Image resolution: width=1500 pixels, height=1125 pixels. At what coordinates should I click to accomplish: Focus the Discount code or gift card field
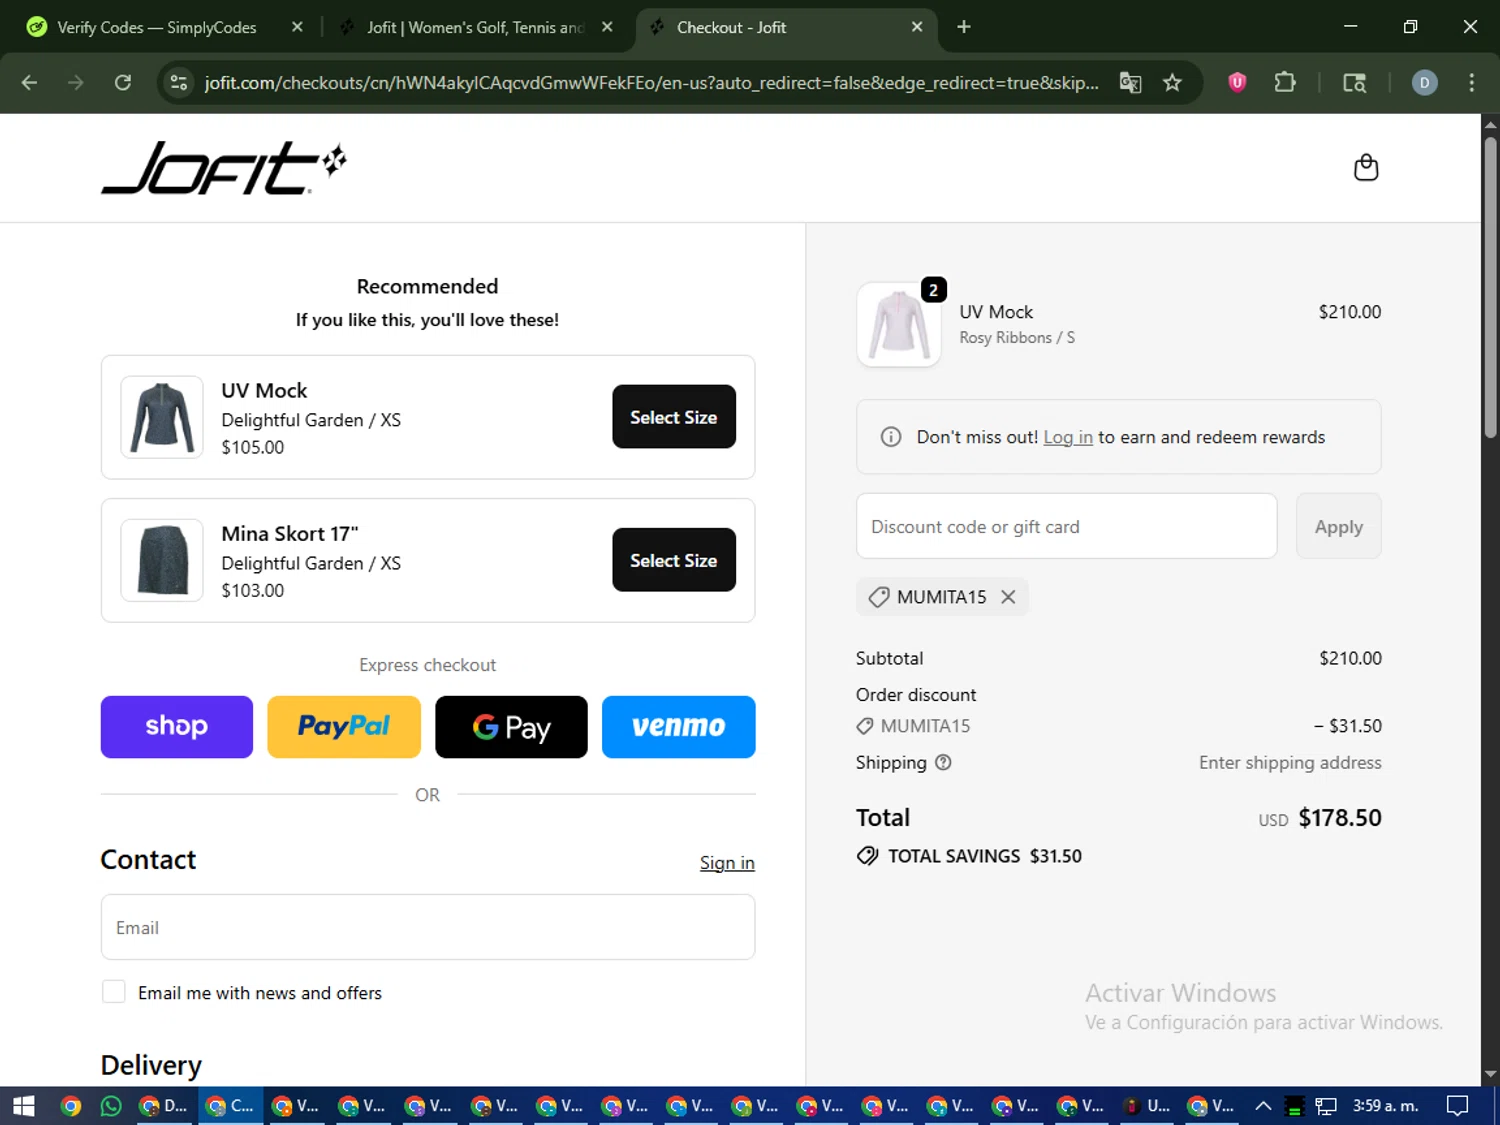coord(1066,526)
